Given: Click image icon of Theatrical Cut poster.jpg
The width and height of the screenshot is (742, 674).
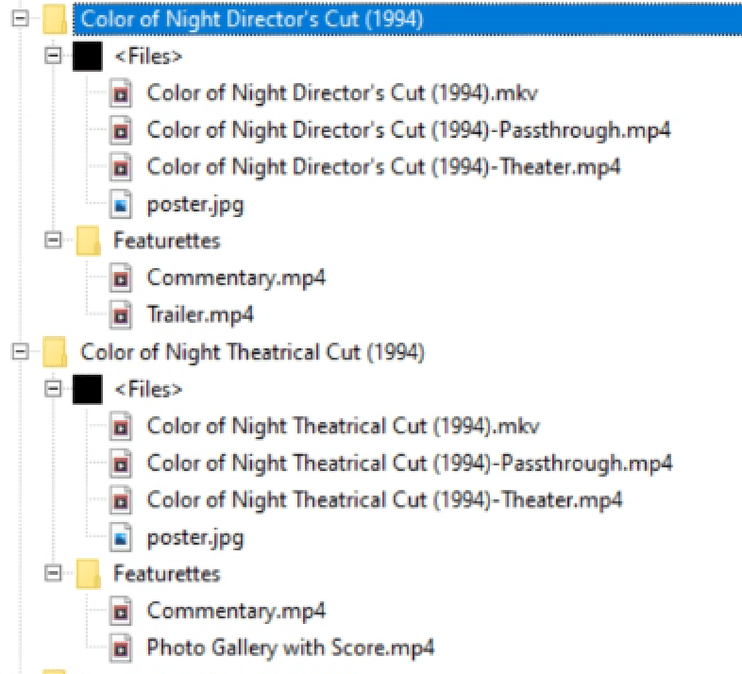Looking at the screenshot, I should point(121,537).
